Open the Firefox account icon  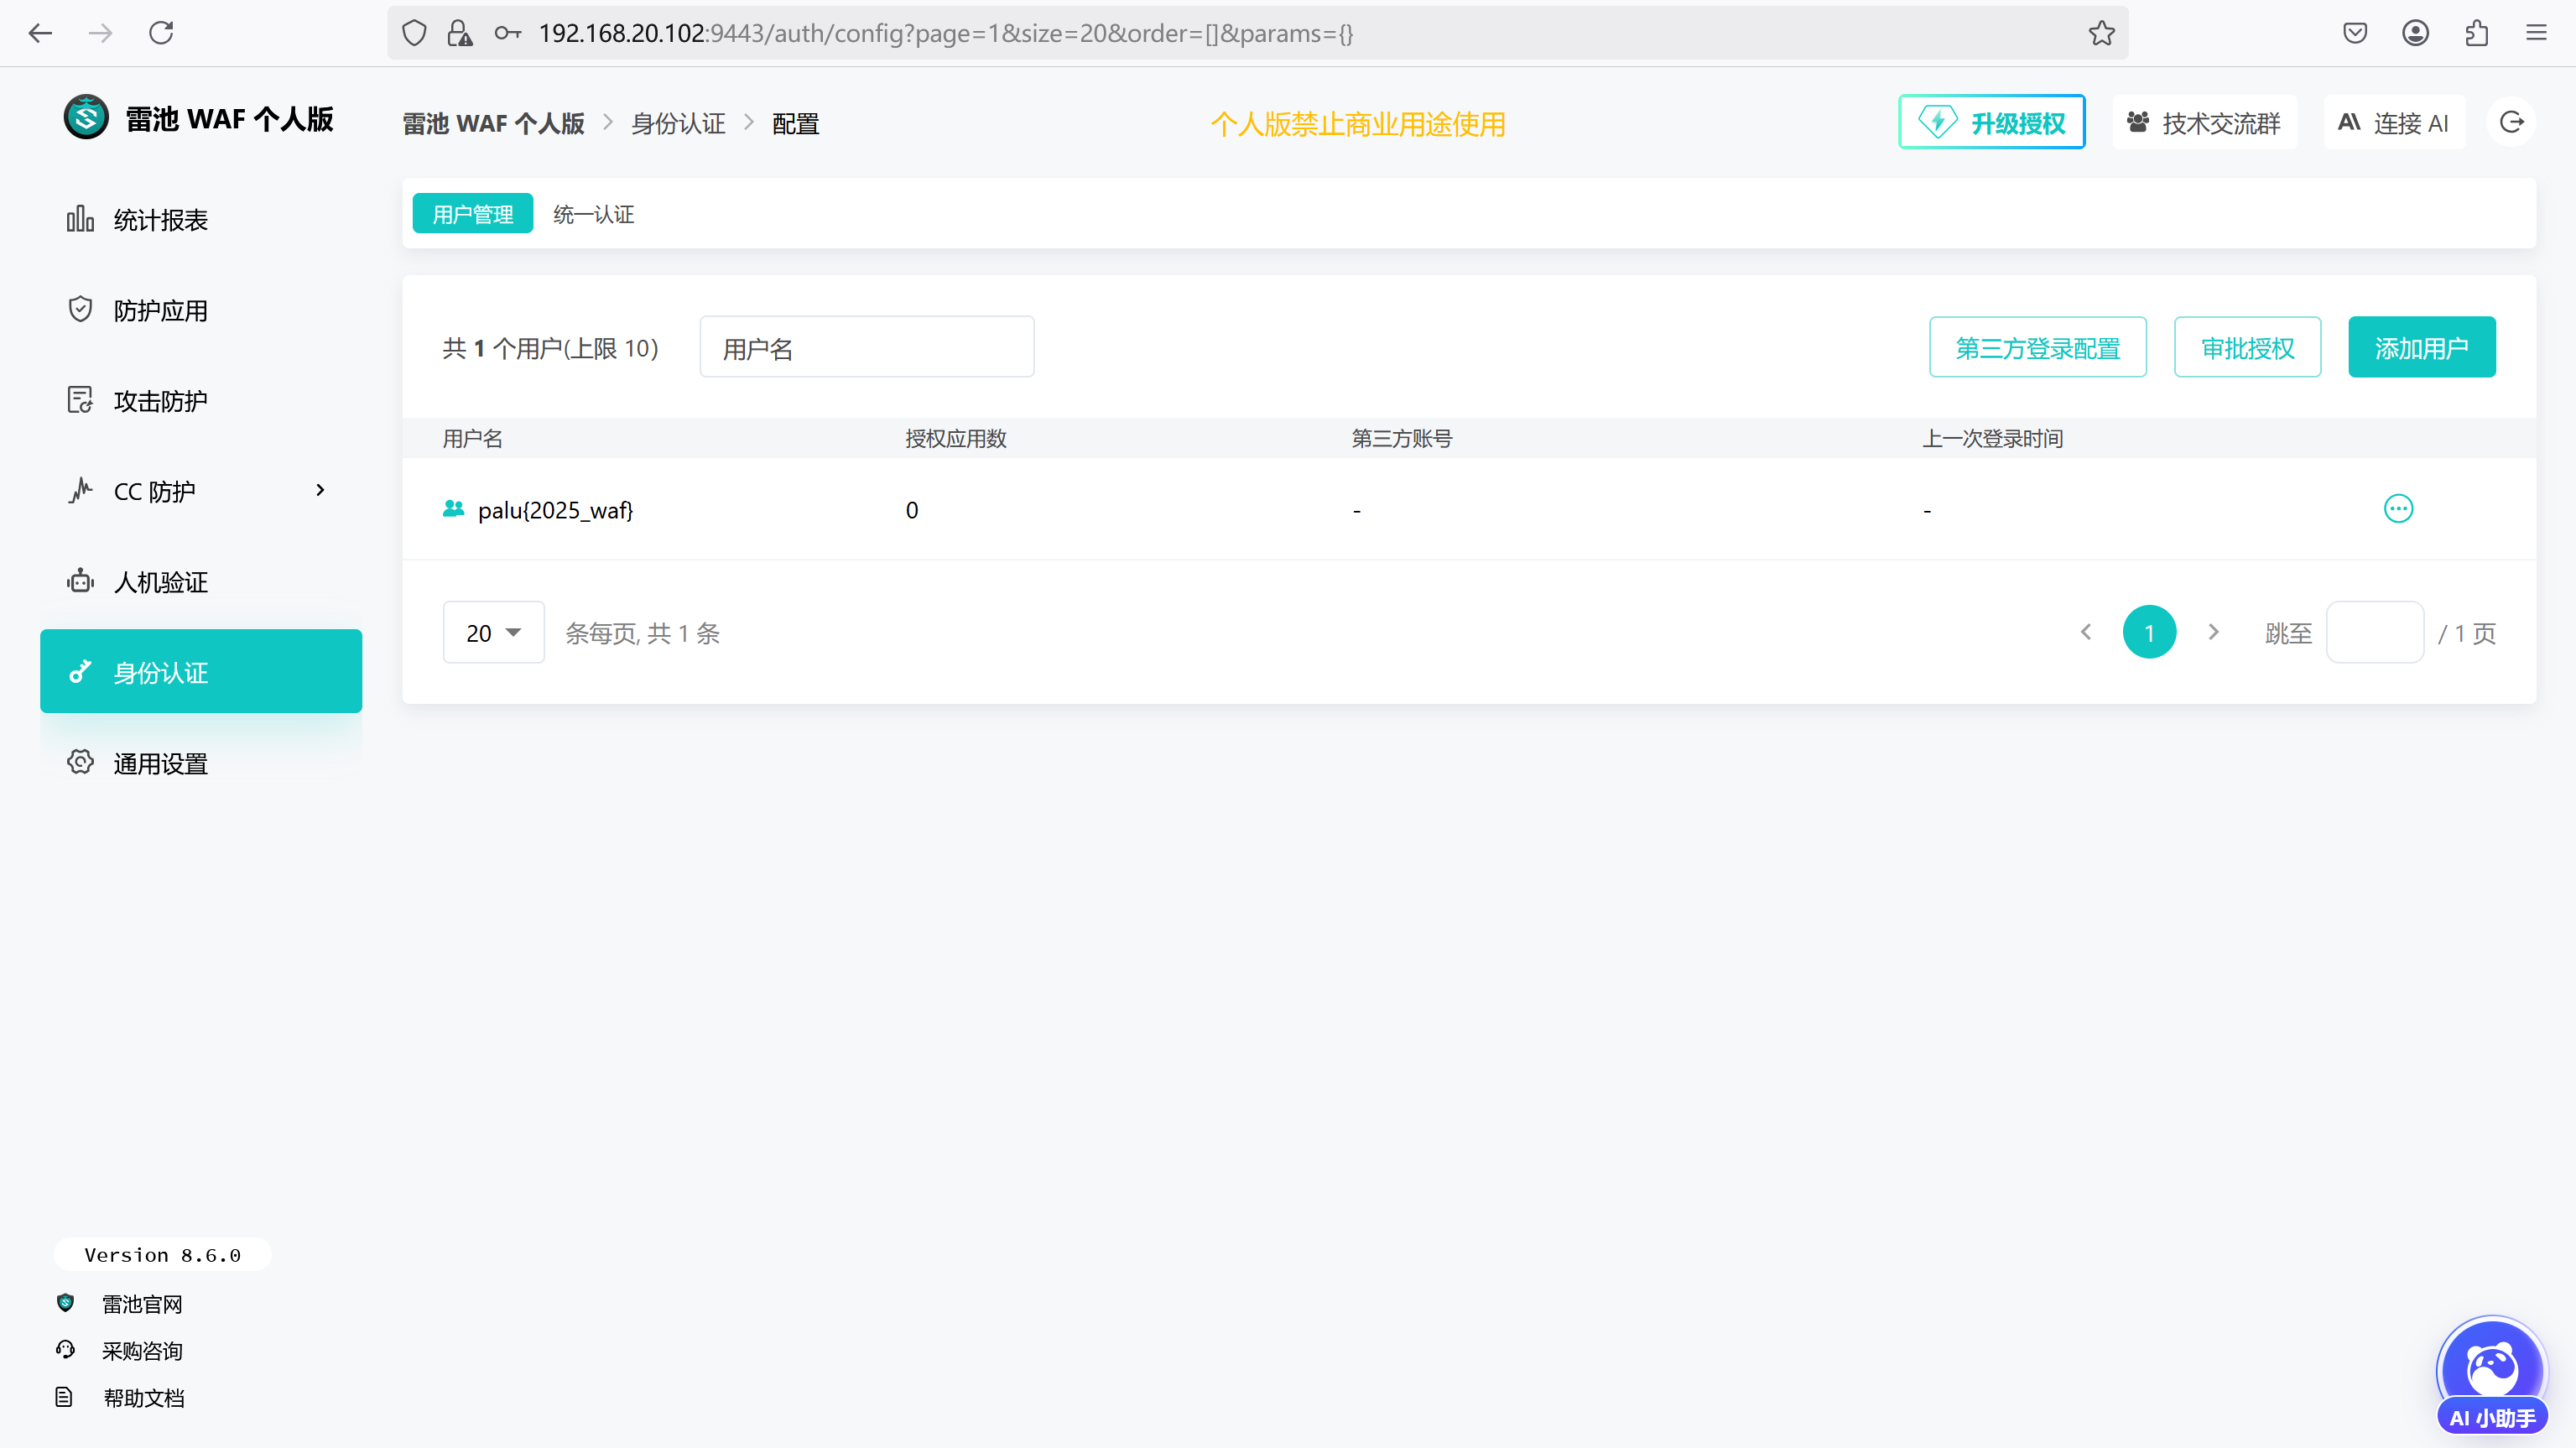coord(2415,33)
